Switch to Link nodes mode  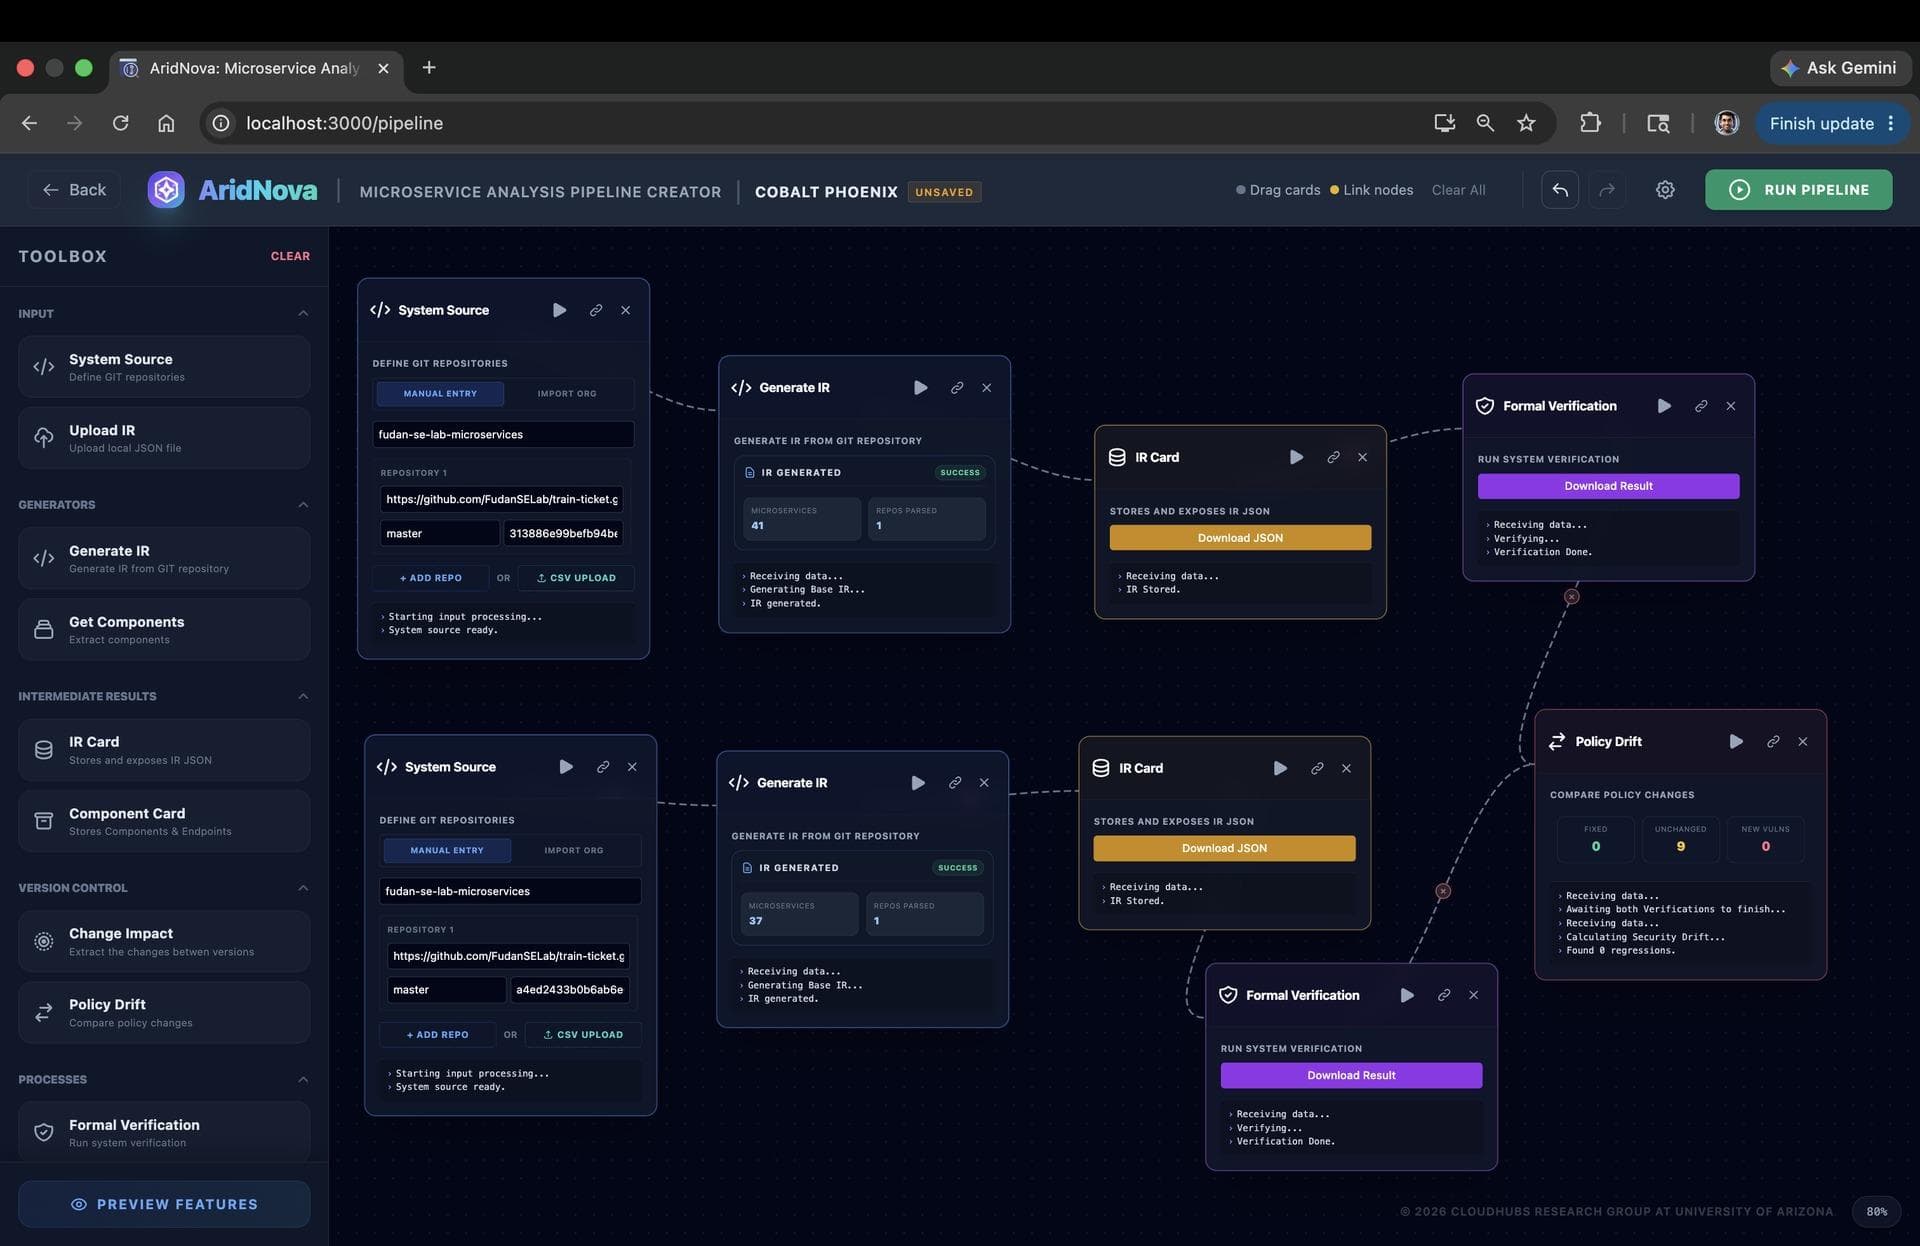point(1371,190)
